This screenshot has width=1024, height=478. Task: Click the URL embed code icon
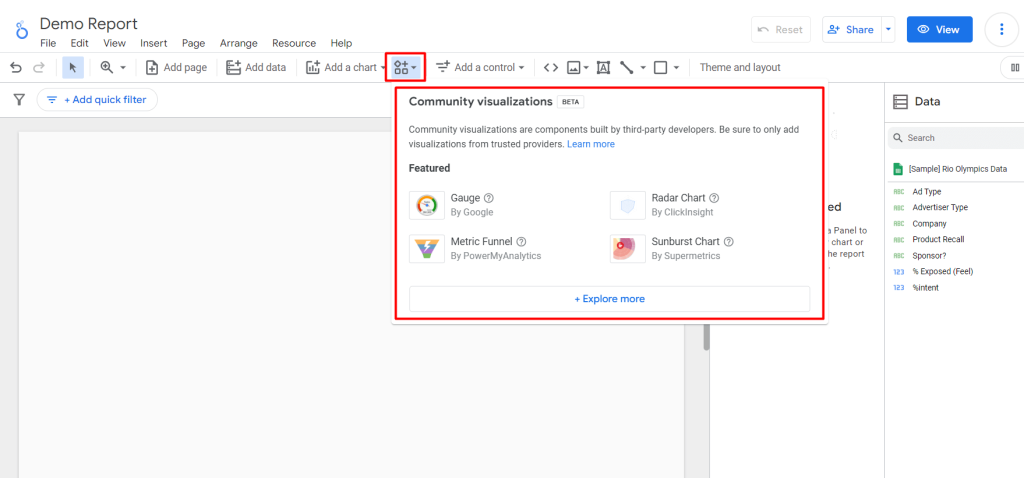[551, 67]
